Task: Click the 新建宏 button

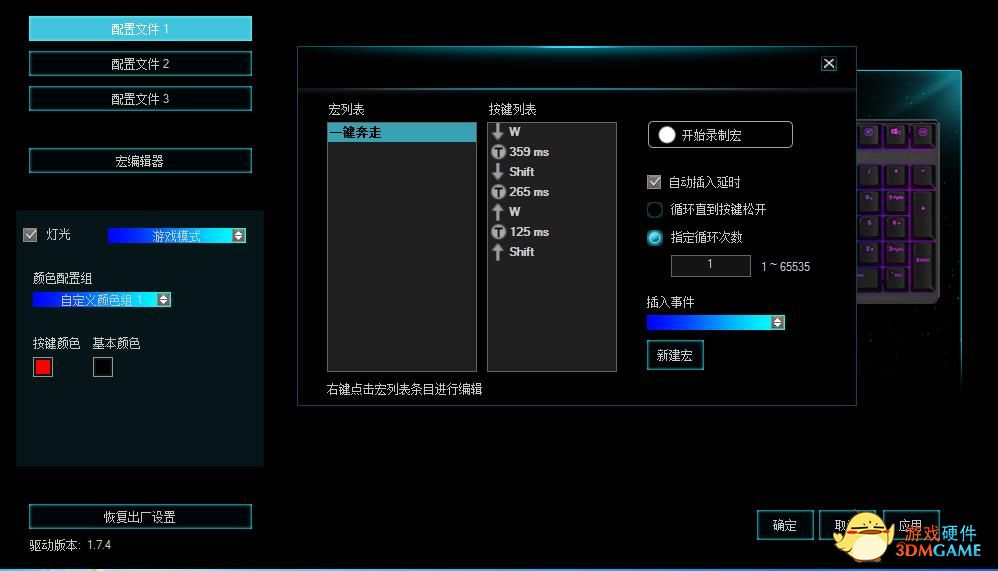Action: pyautogui.click(x=675, y=356)
